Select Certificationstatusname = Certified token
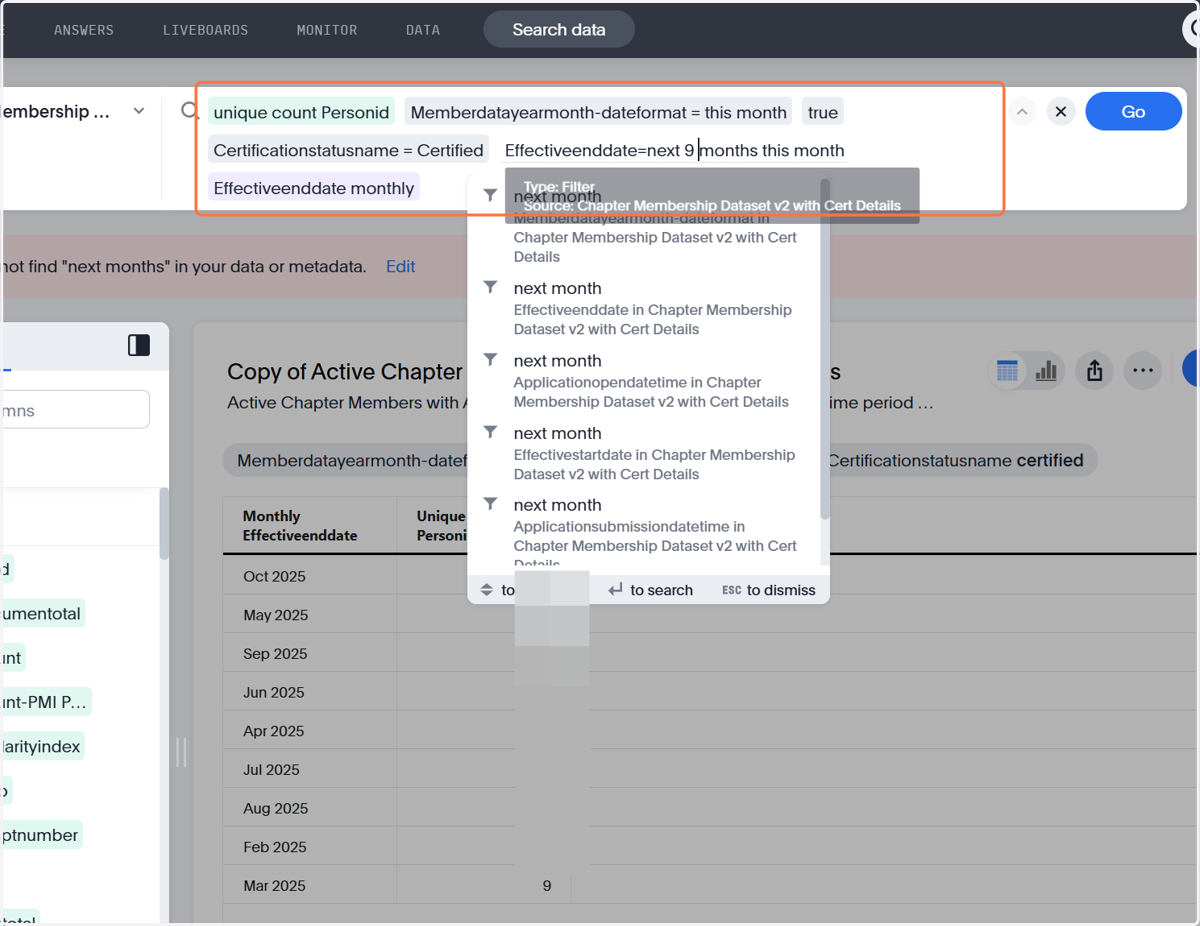The height and width of the screenshot is (926, 1200). point(348,150)
